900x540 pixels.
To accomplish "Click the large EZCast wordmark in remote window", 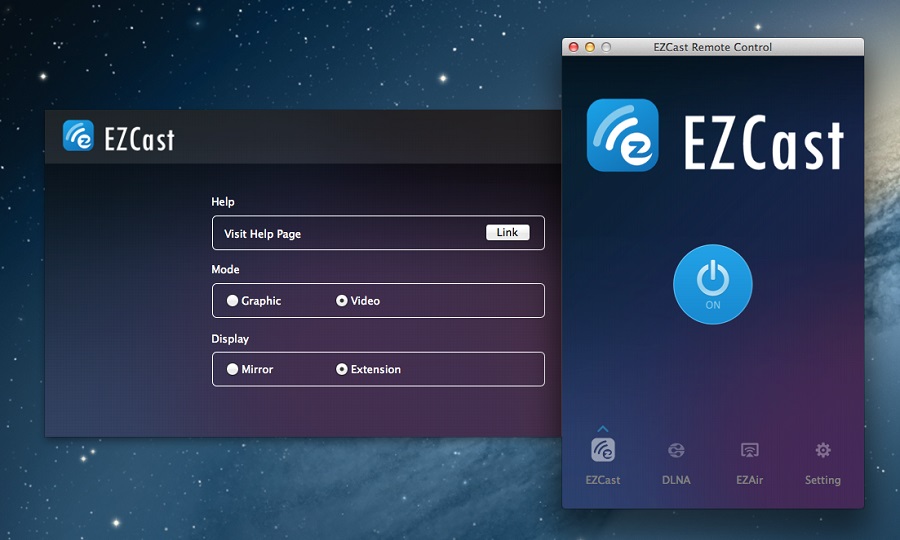I will click(x=764, y=142).
